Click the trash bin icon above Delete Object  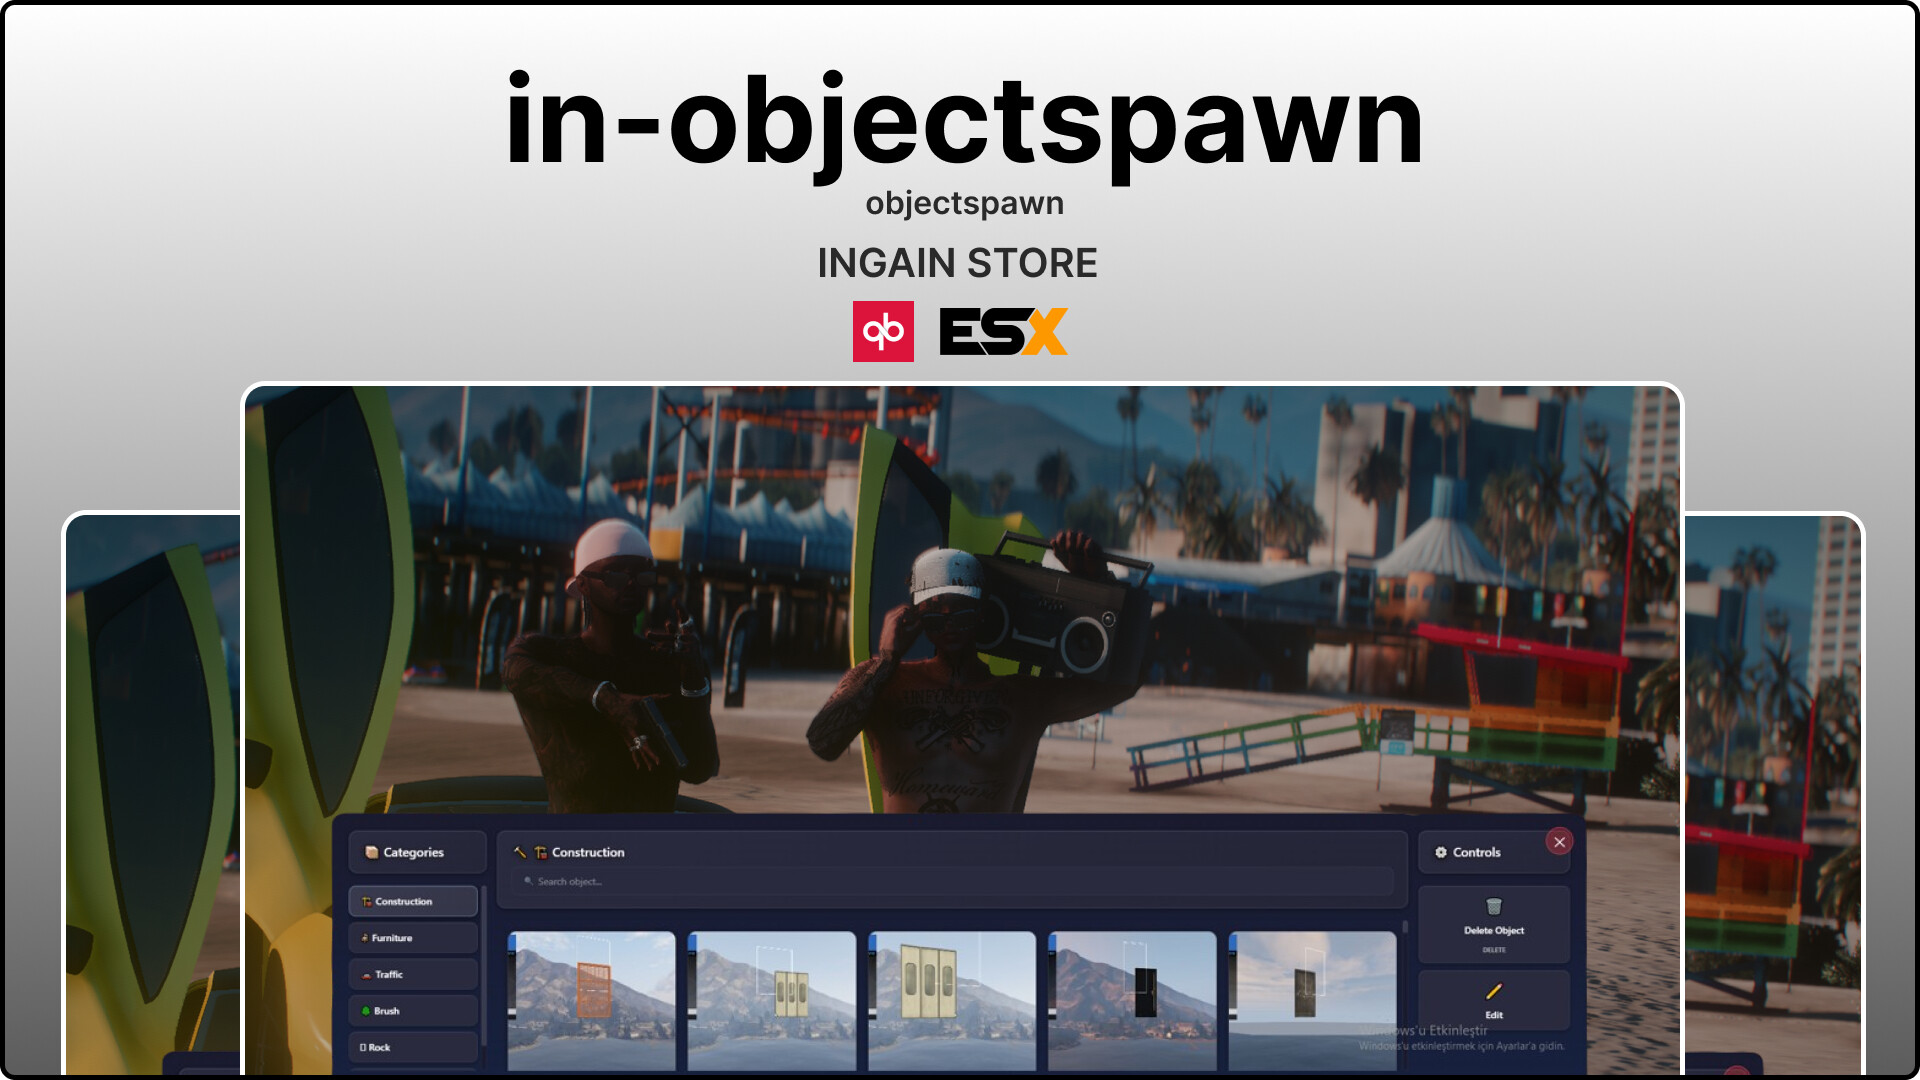(1494, 907)
